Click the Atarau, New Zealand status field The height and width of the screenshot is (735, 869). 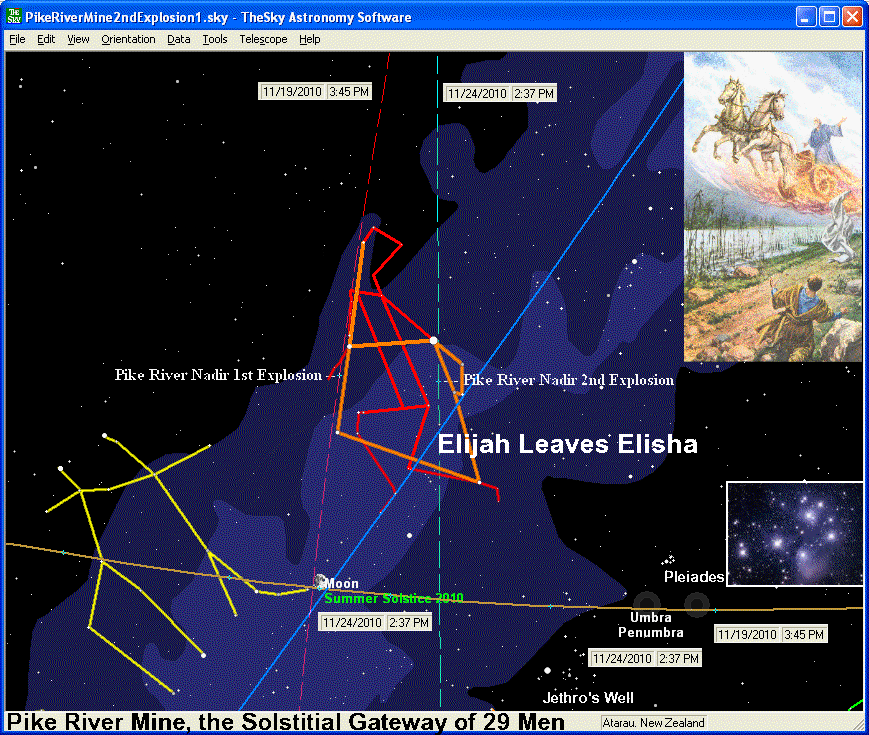pyautogui.click(x=655, y=722)
